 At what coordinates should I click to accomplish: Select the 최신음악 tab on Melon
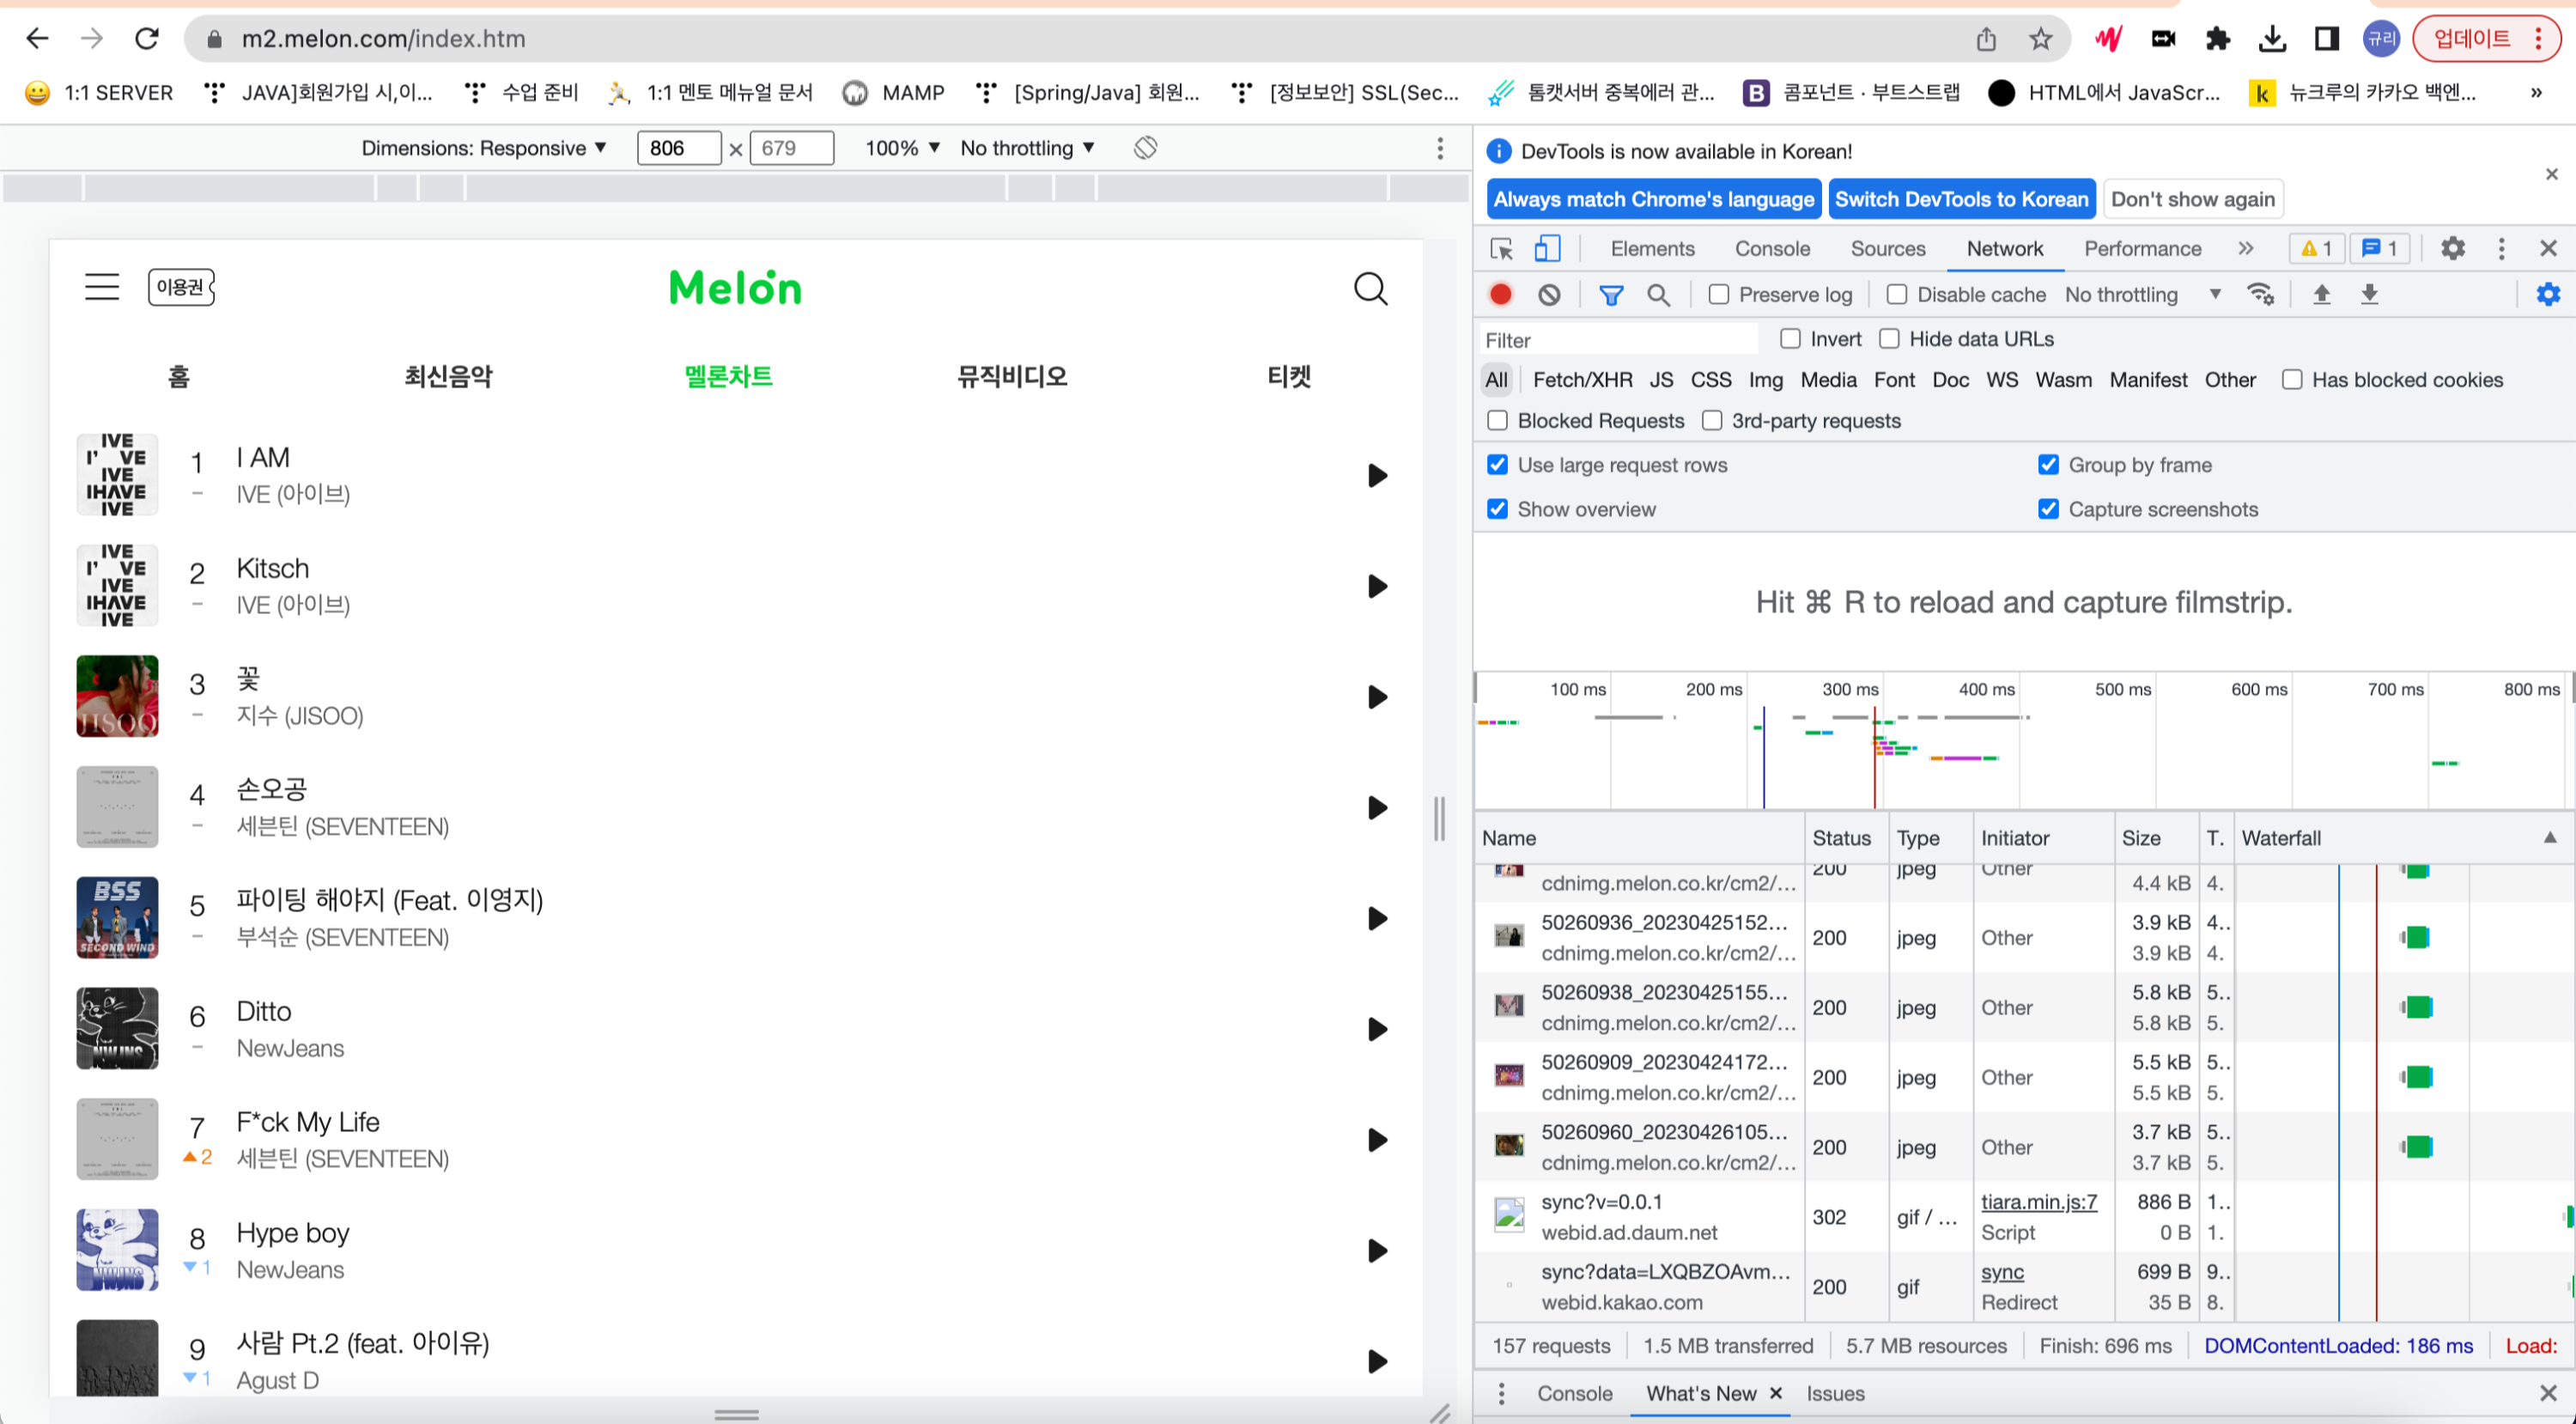pyautogui.click(x=448, y=376)
